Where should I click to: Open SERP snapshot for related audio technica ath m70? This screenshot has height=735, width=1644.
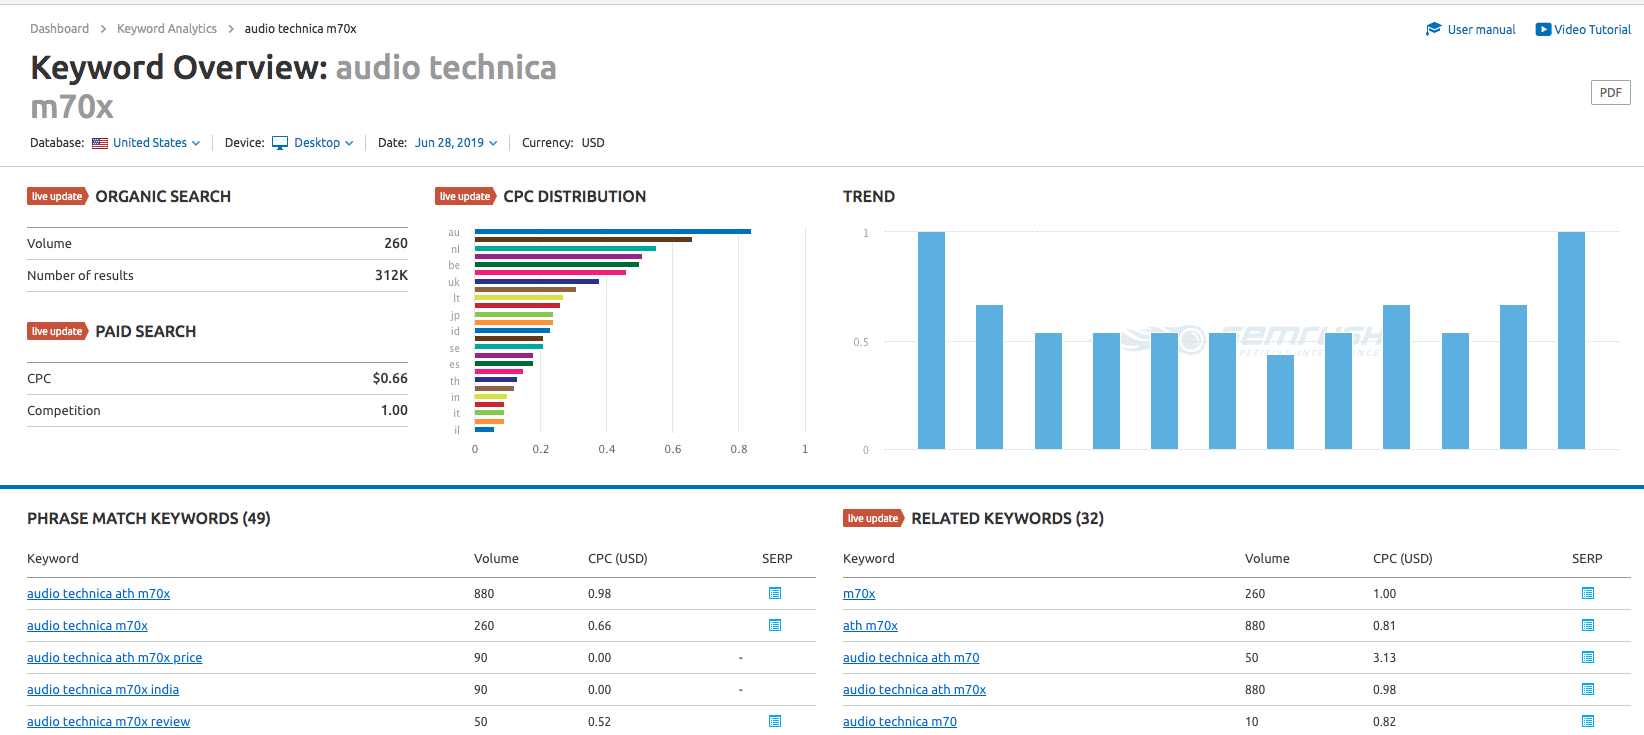point(1587,657)
